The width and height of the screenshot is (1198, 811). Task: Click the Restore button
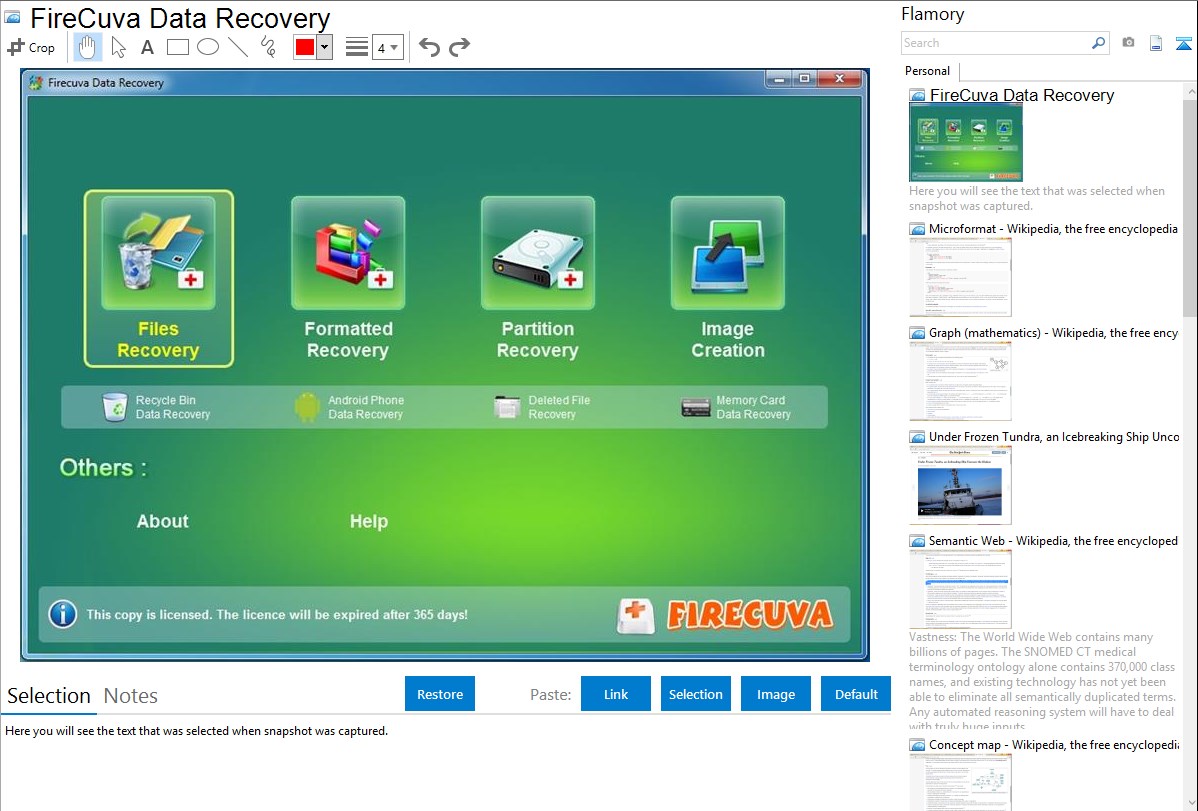point(440,694)
